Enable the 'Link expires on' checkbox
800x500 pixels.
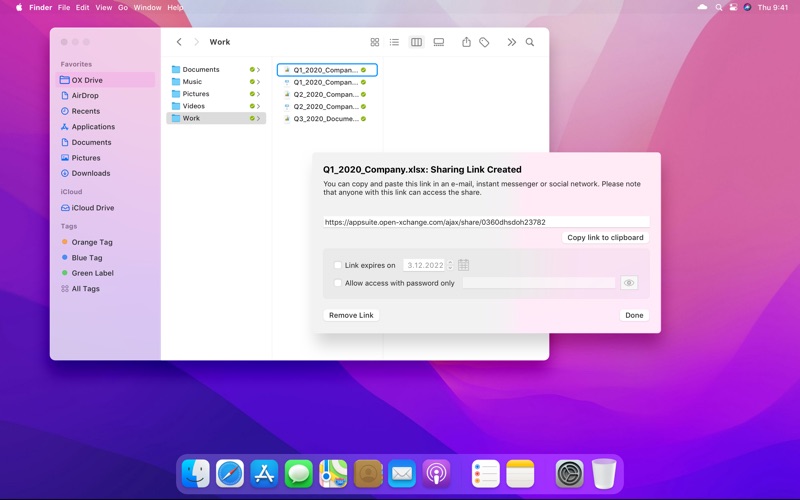(338, 266)
